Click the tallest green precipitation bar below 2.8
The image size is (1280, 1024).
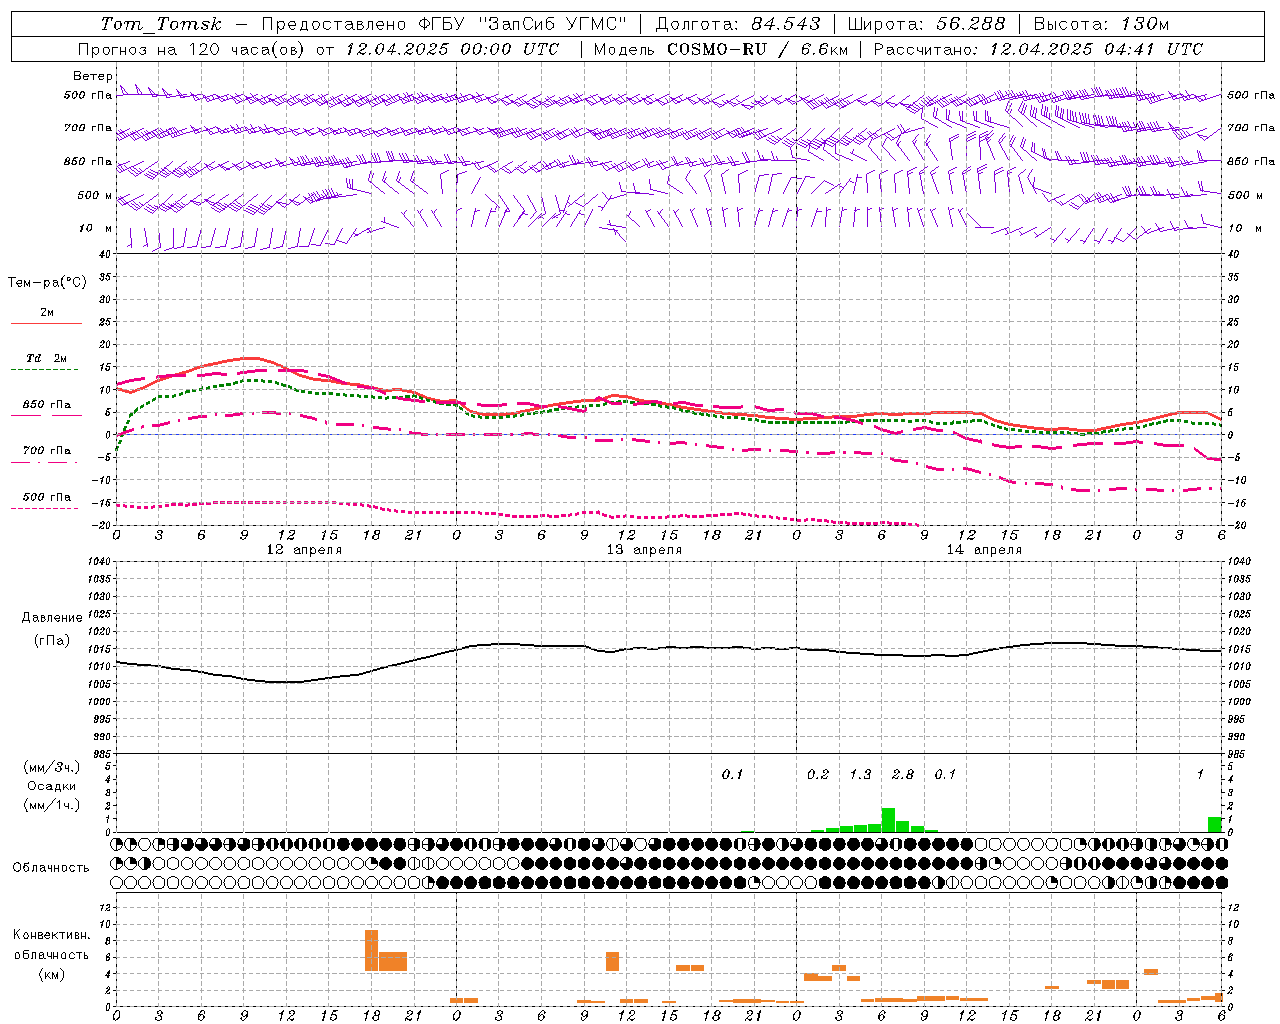point(888,820)
